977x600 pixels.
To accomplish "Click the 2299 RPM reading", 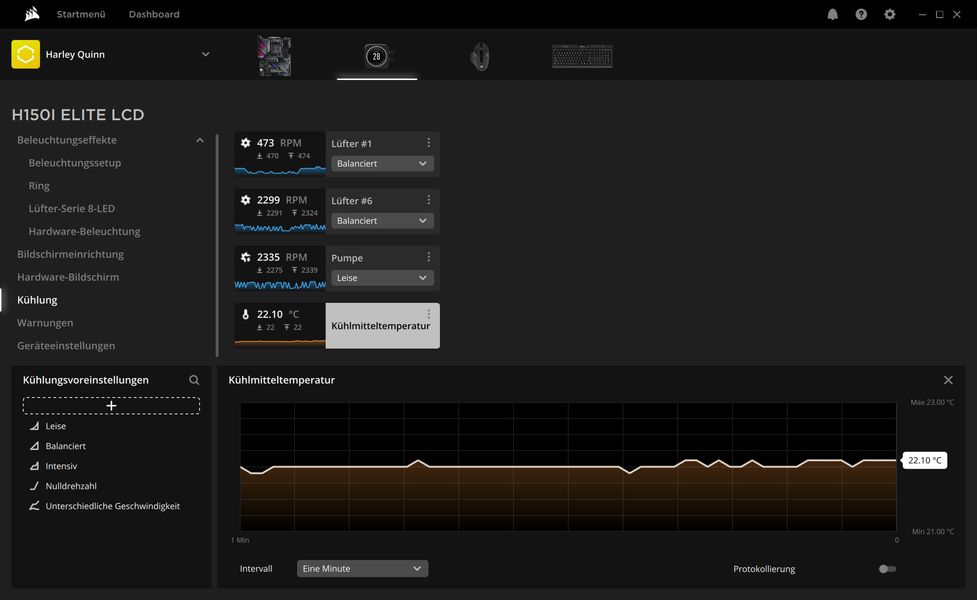I will coord(282,200).
